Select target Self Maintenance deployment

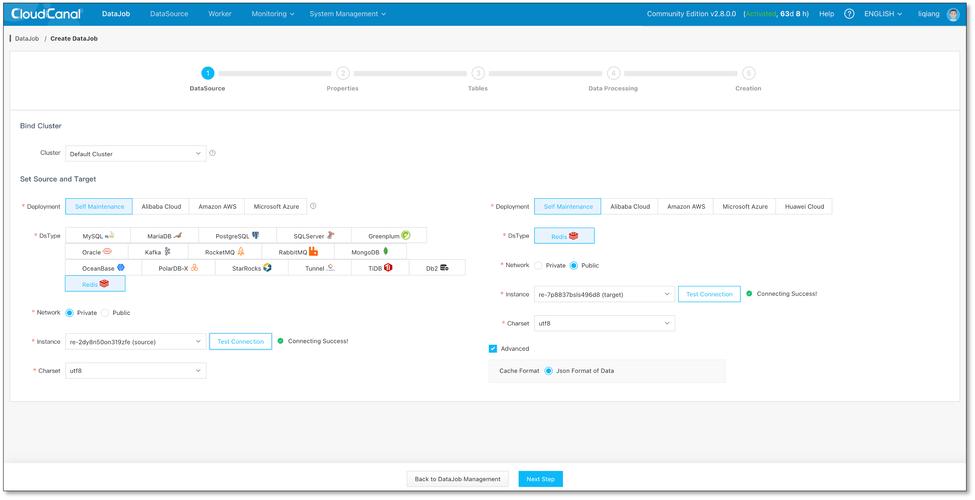568,206
